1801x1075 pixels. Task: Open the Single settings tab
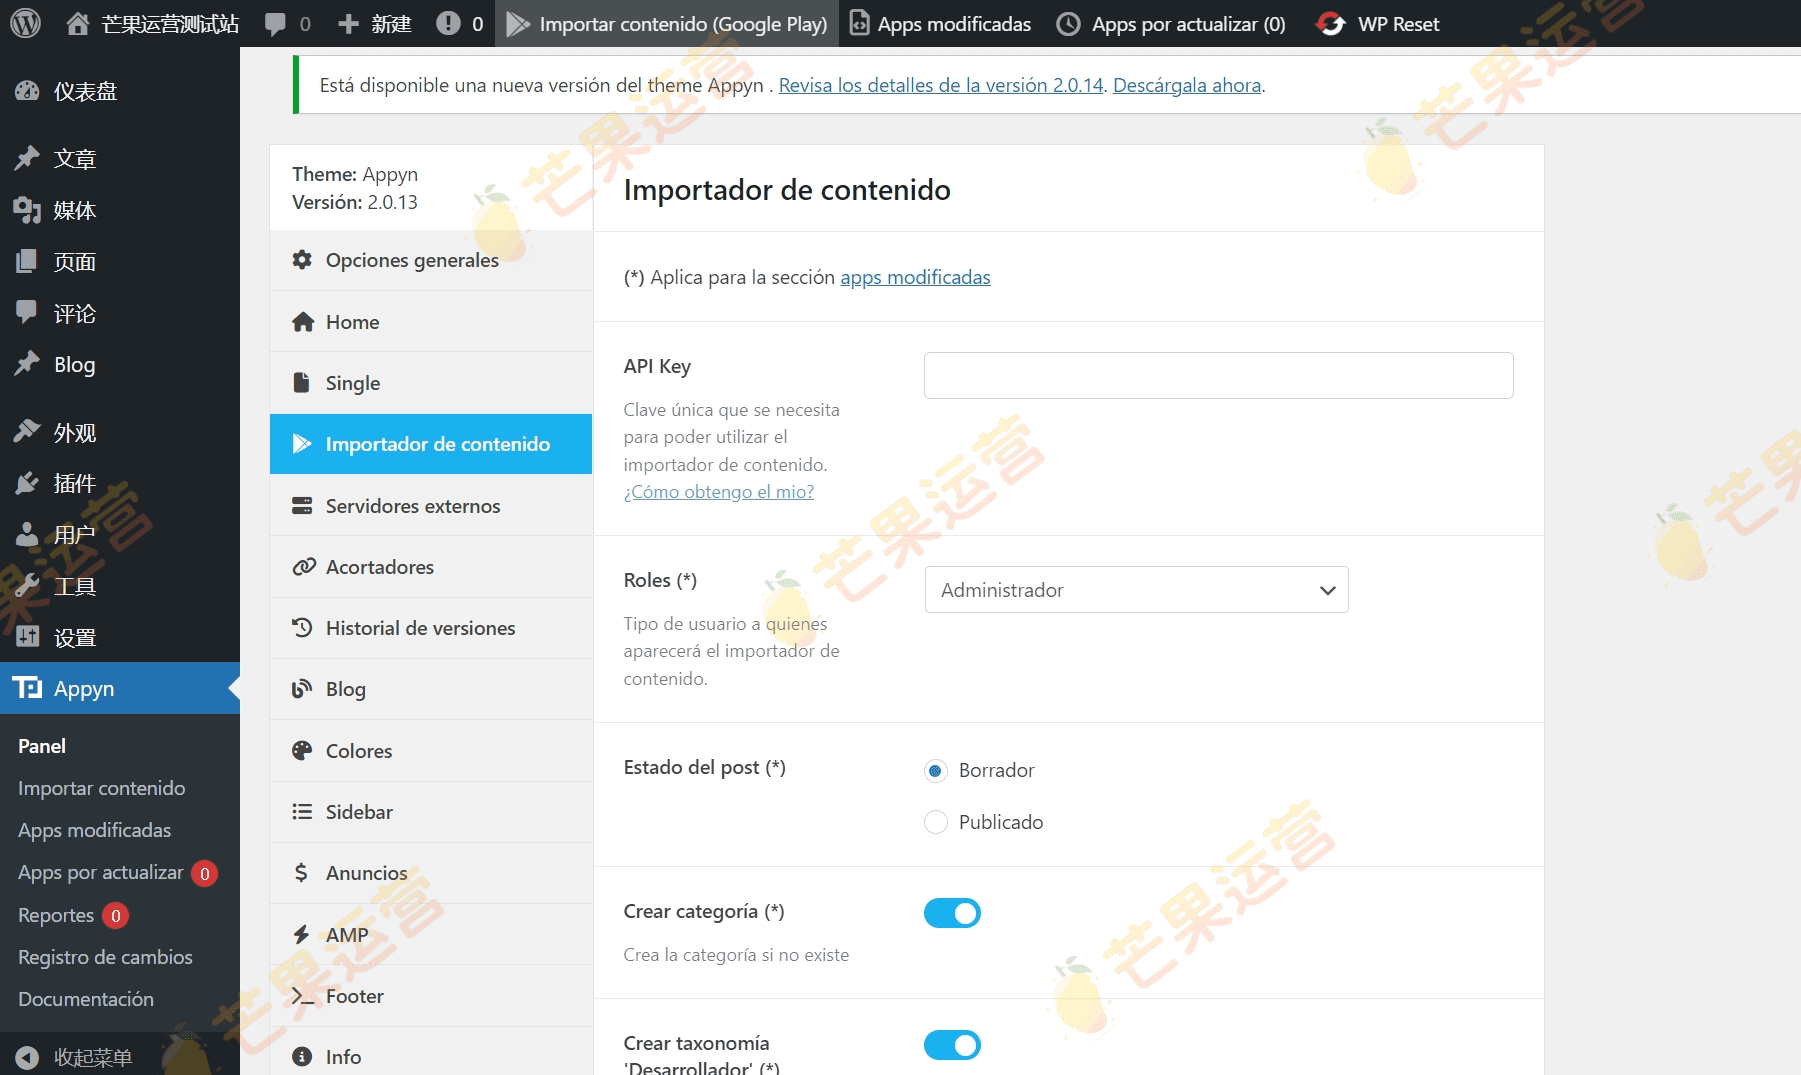[431, 383]
